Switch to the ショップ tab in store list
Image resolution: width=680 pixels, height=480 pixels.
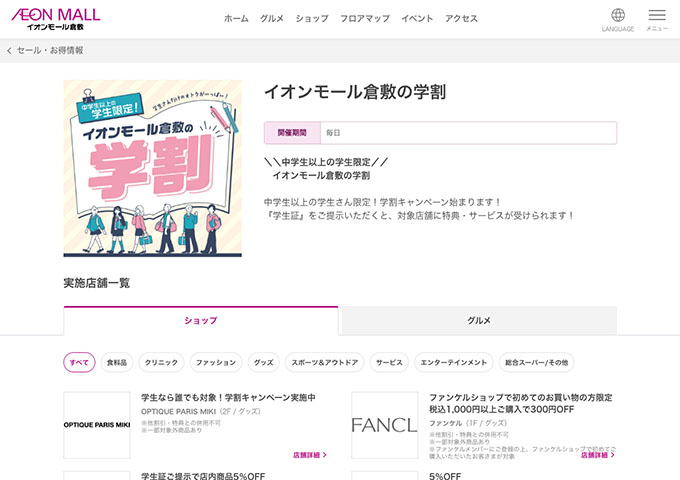(201, 320)
